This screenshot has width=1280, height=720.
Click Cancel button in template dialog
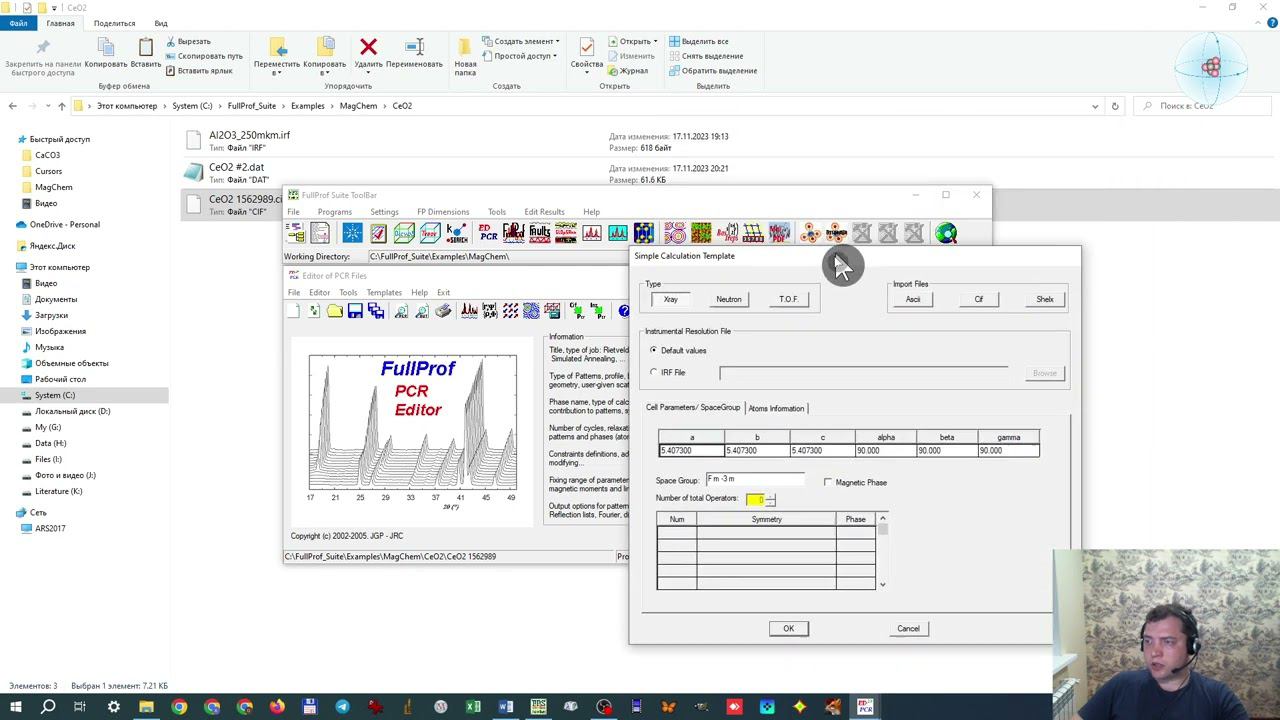click(908, 628)
